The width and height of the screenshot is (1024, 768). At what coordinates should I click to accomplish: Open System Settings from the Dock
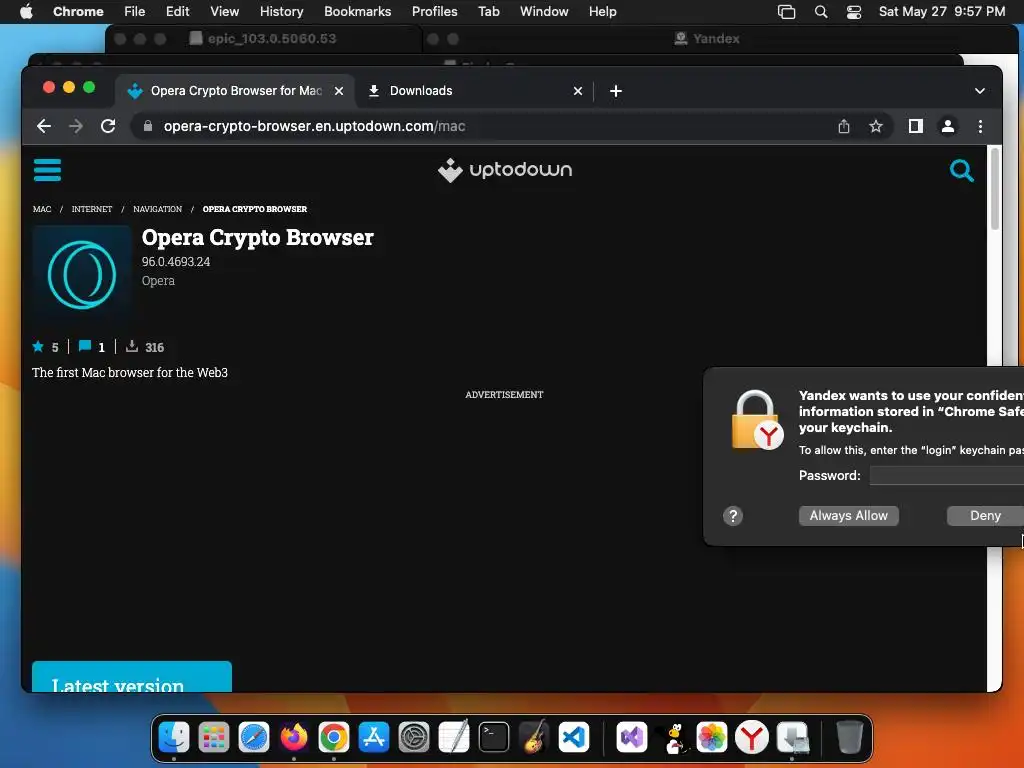coord(413,737)
